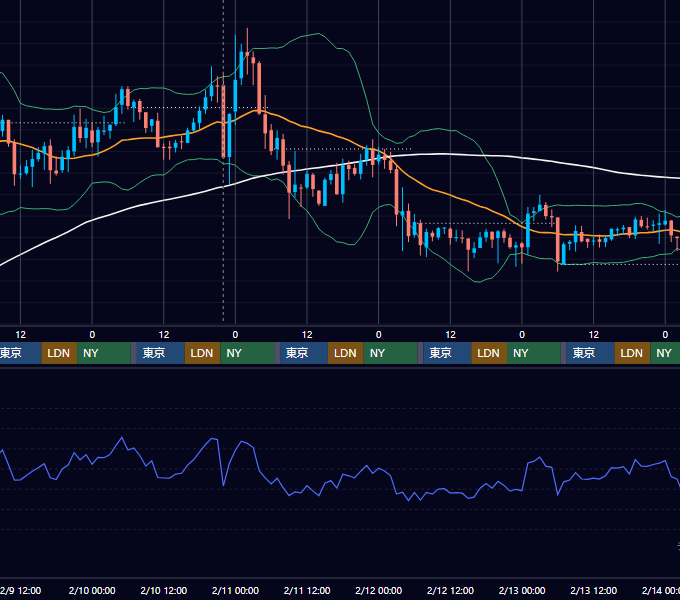Click the "2/10 12:00" time axis label
The height and width of the screenshot is (600, 680).
(x=163, y=590)
